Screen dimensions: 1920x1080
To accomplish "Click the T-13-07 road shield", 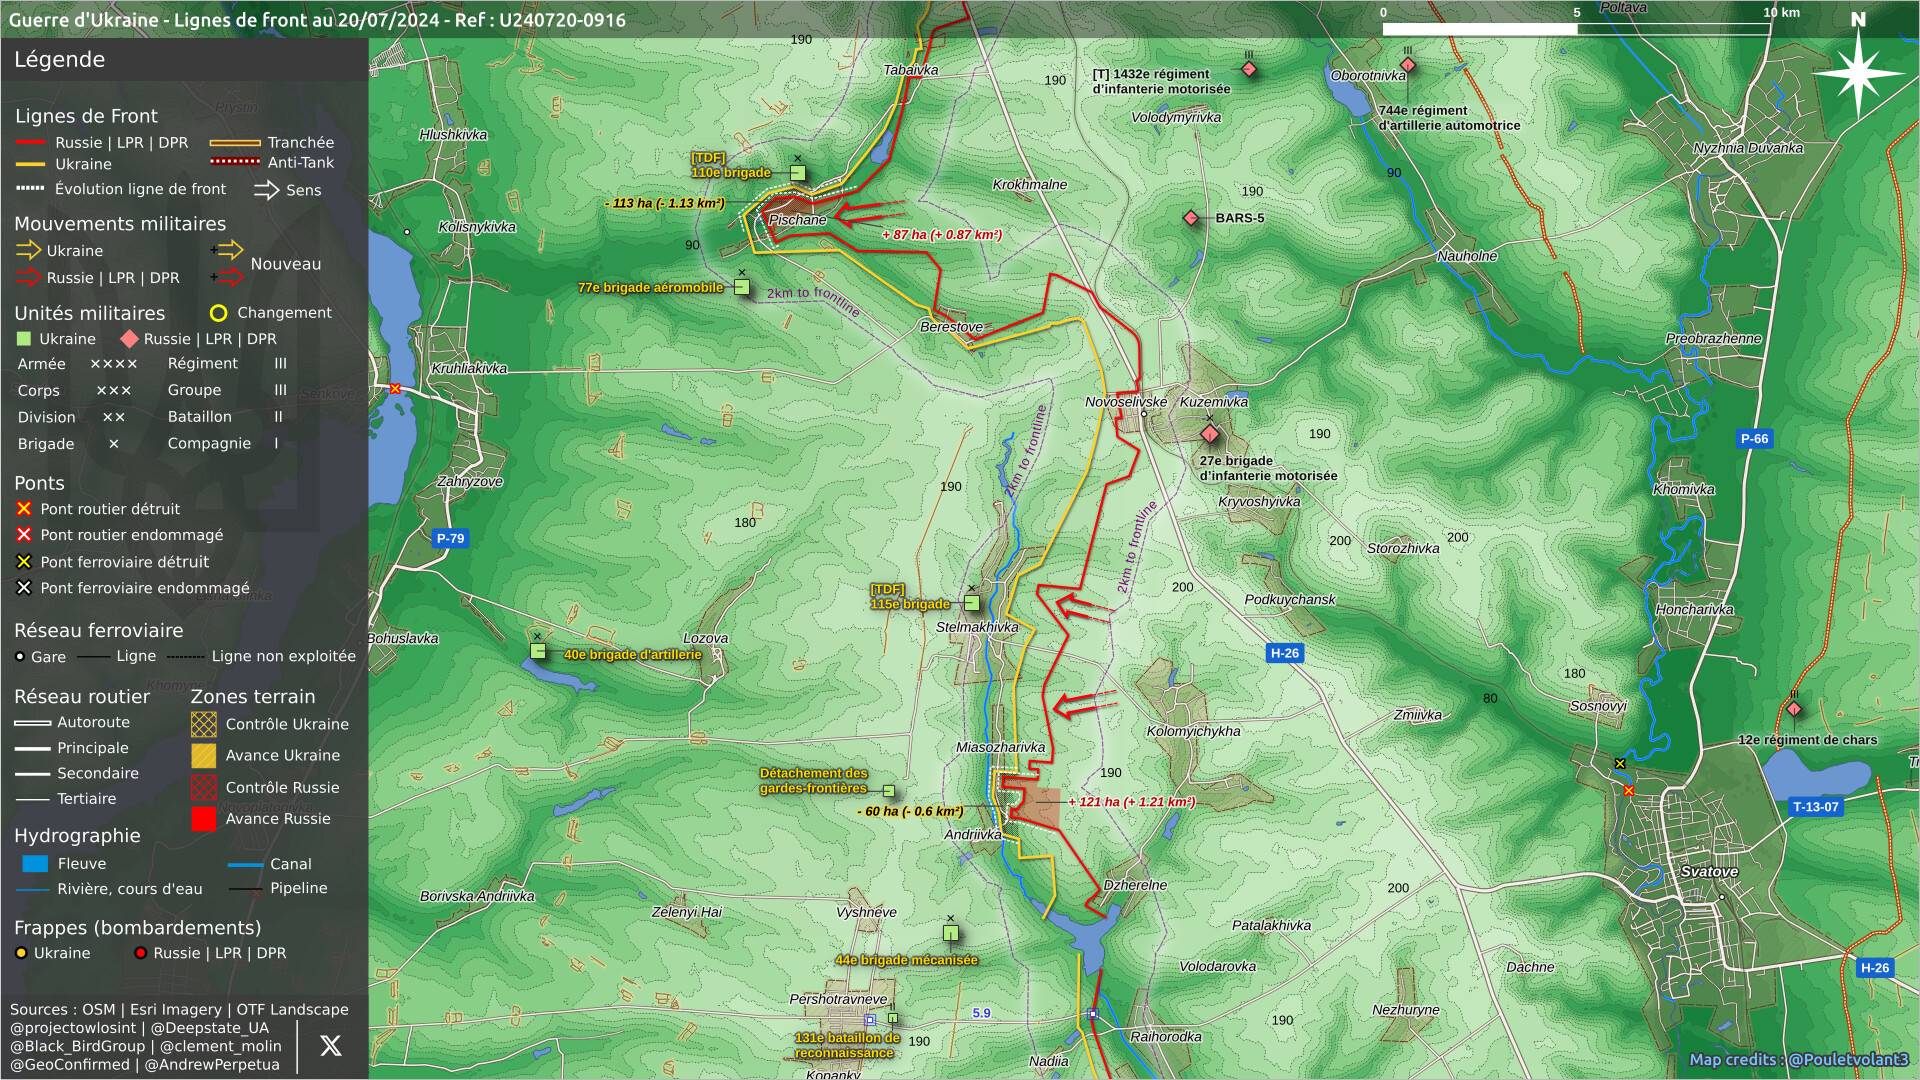I will pyautogui.click(x=1815, y=807).
